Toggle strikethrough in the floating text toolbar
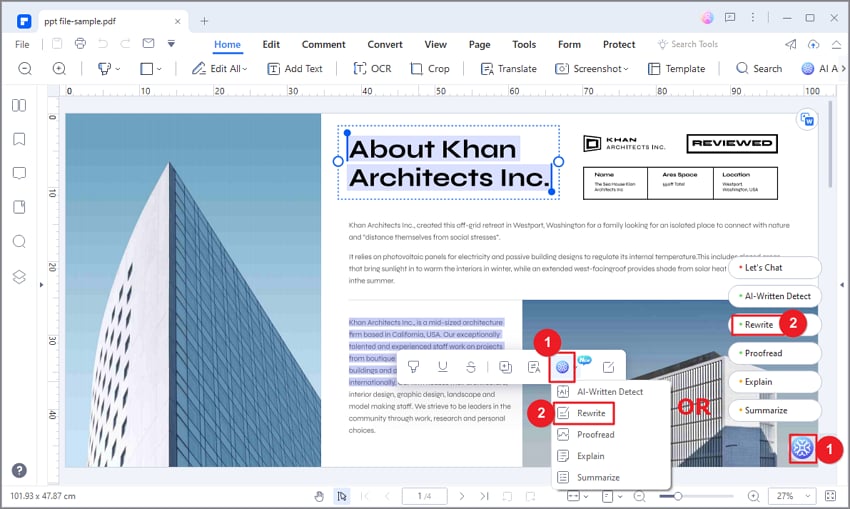 pos(471,367)
